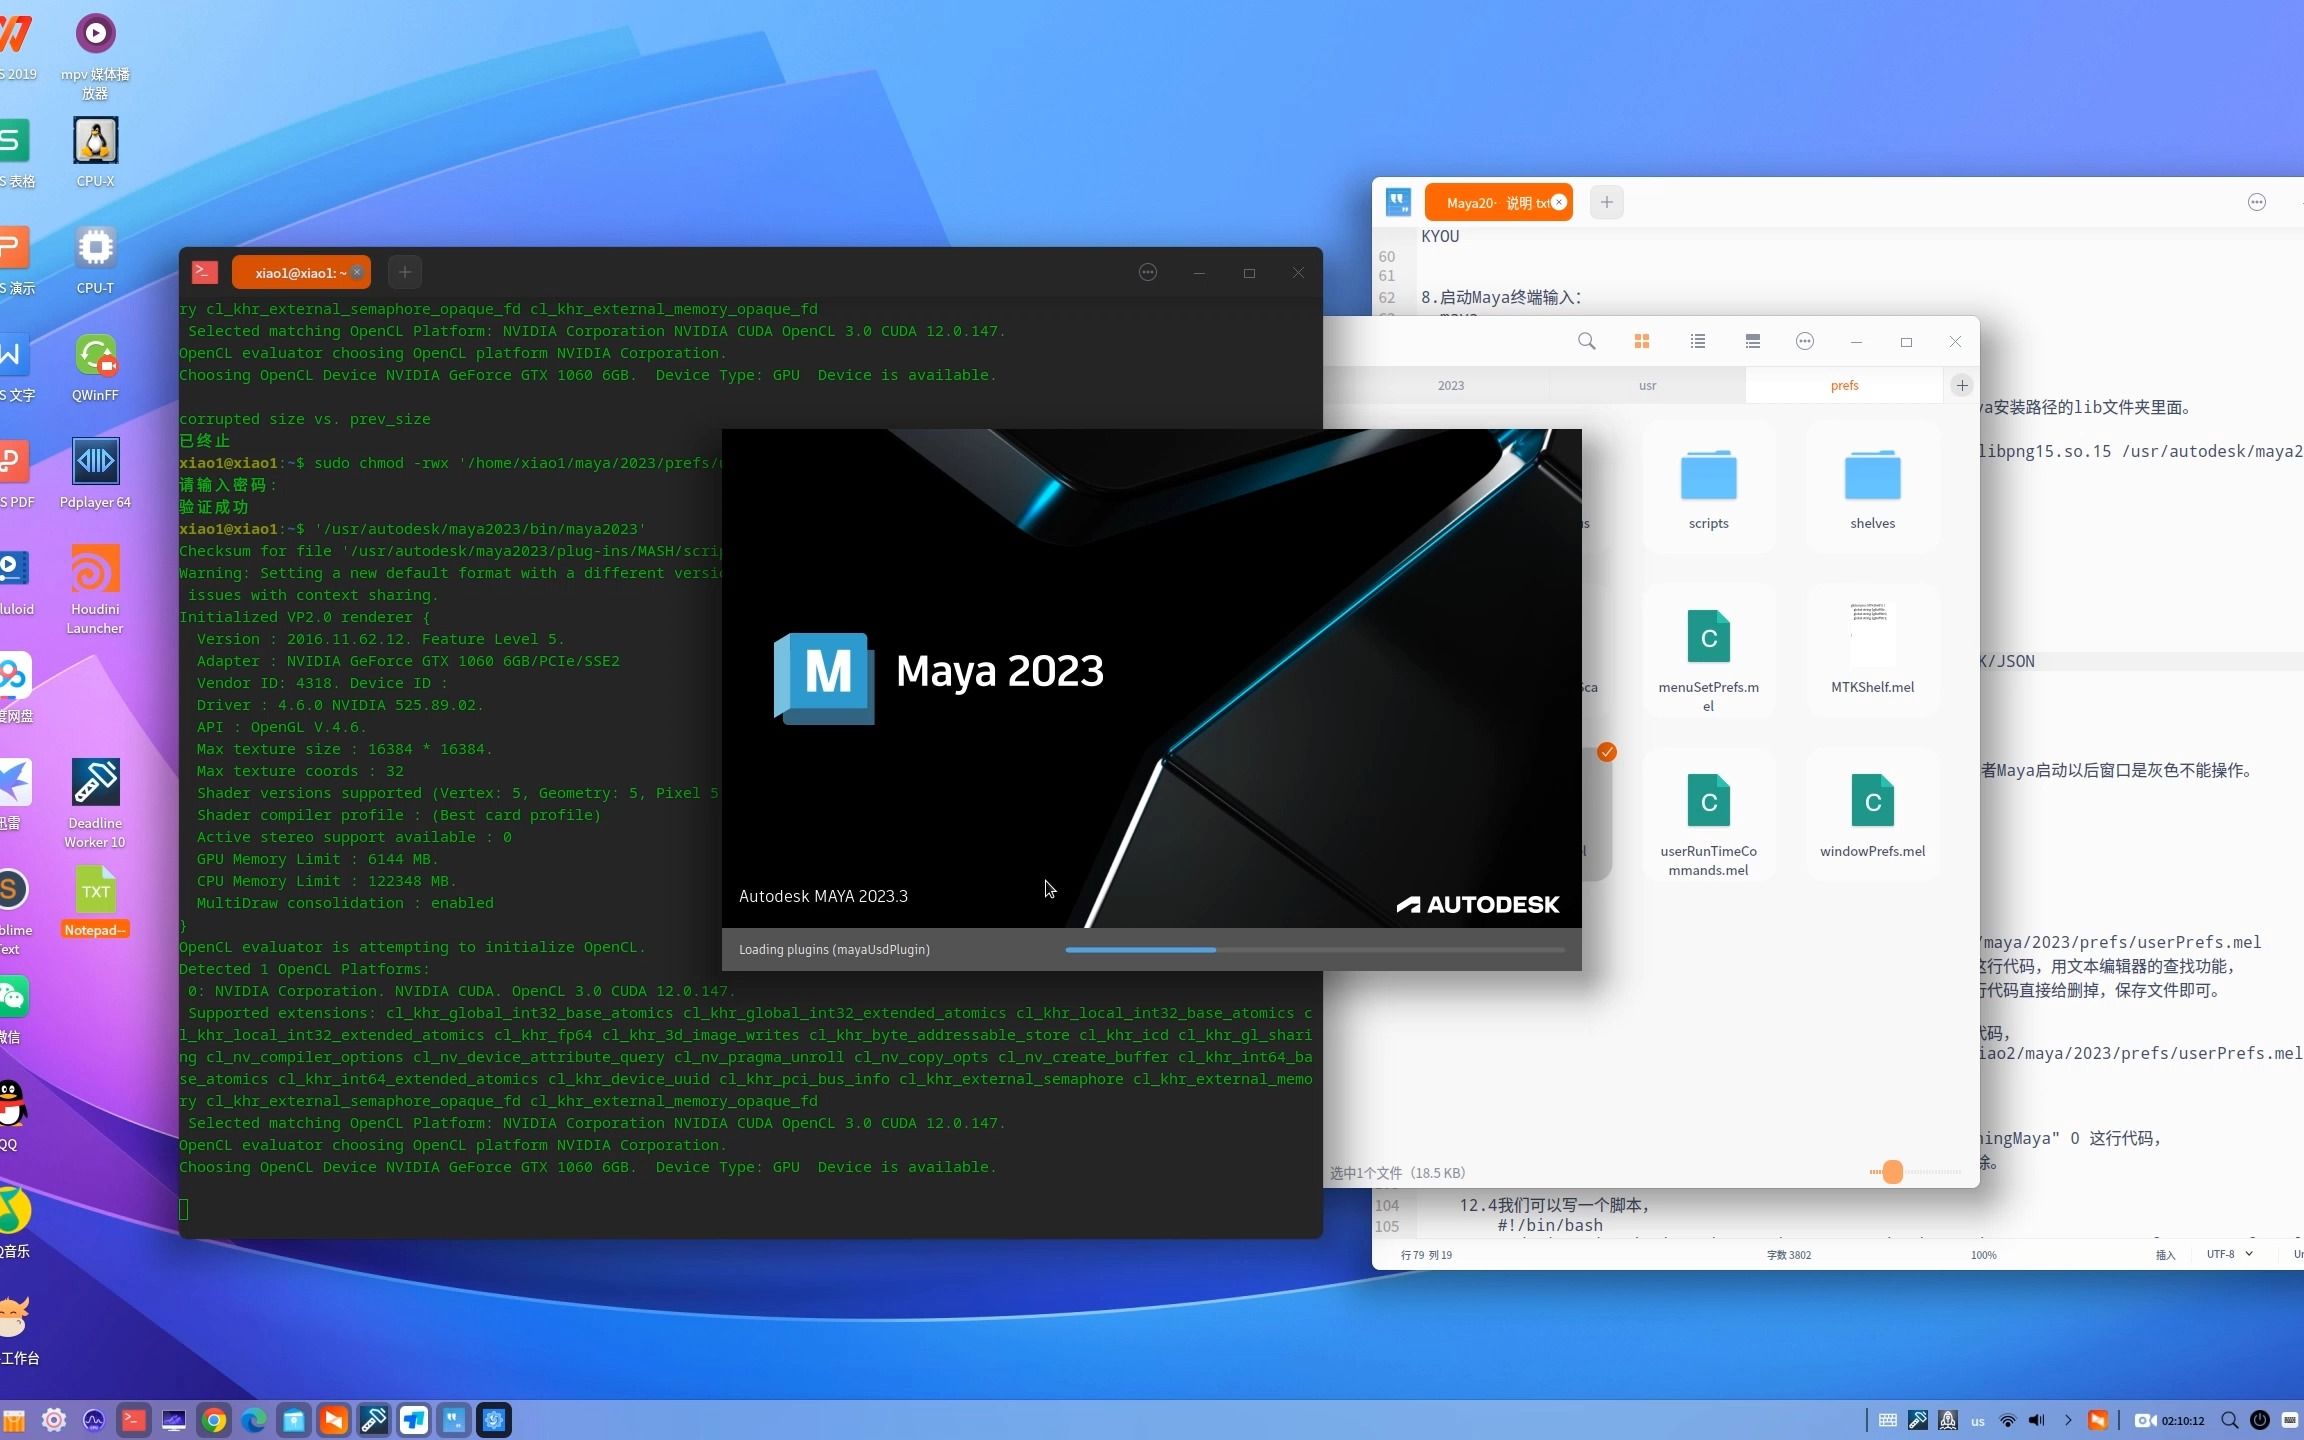Screen dimensions: 2304x1440
Task: Expand hidden tray icons arrow
Action: tap(2067, 1420)
